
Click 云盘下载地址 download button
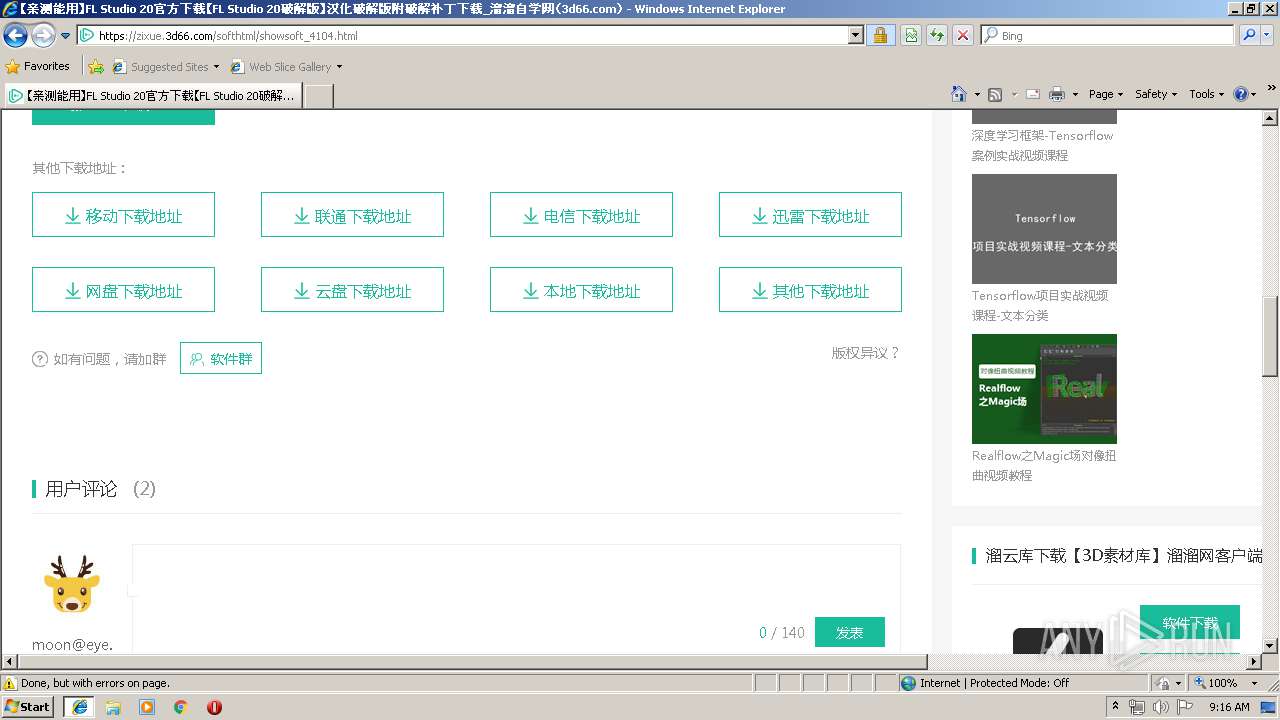click(352, 290)
